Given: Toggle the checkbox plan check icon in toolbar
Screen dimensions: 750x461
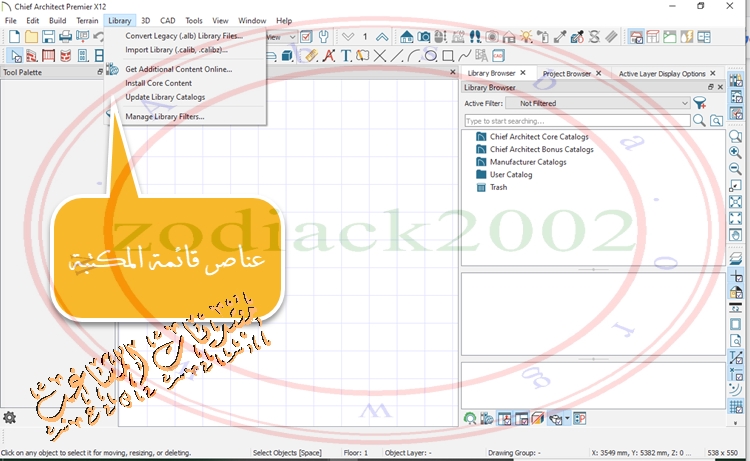Looking at the screenshot, I should coord(306,36).
